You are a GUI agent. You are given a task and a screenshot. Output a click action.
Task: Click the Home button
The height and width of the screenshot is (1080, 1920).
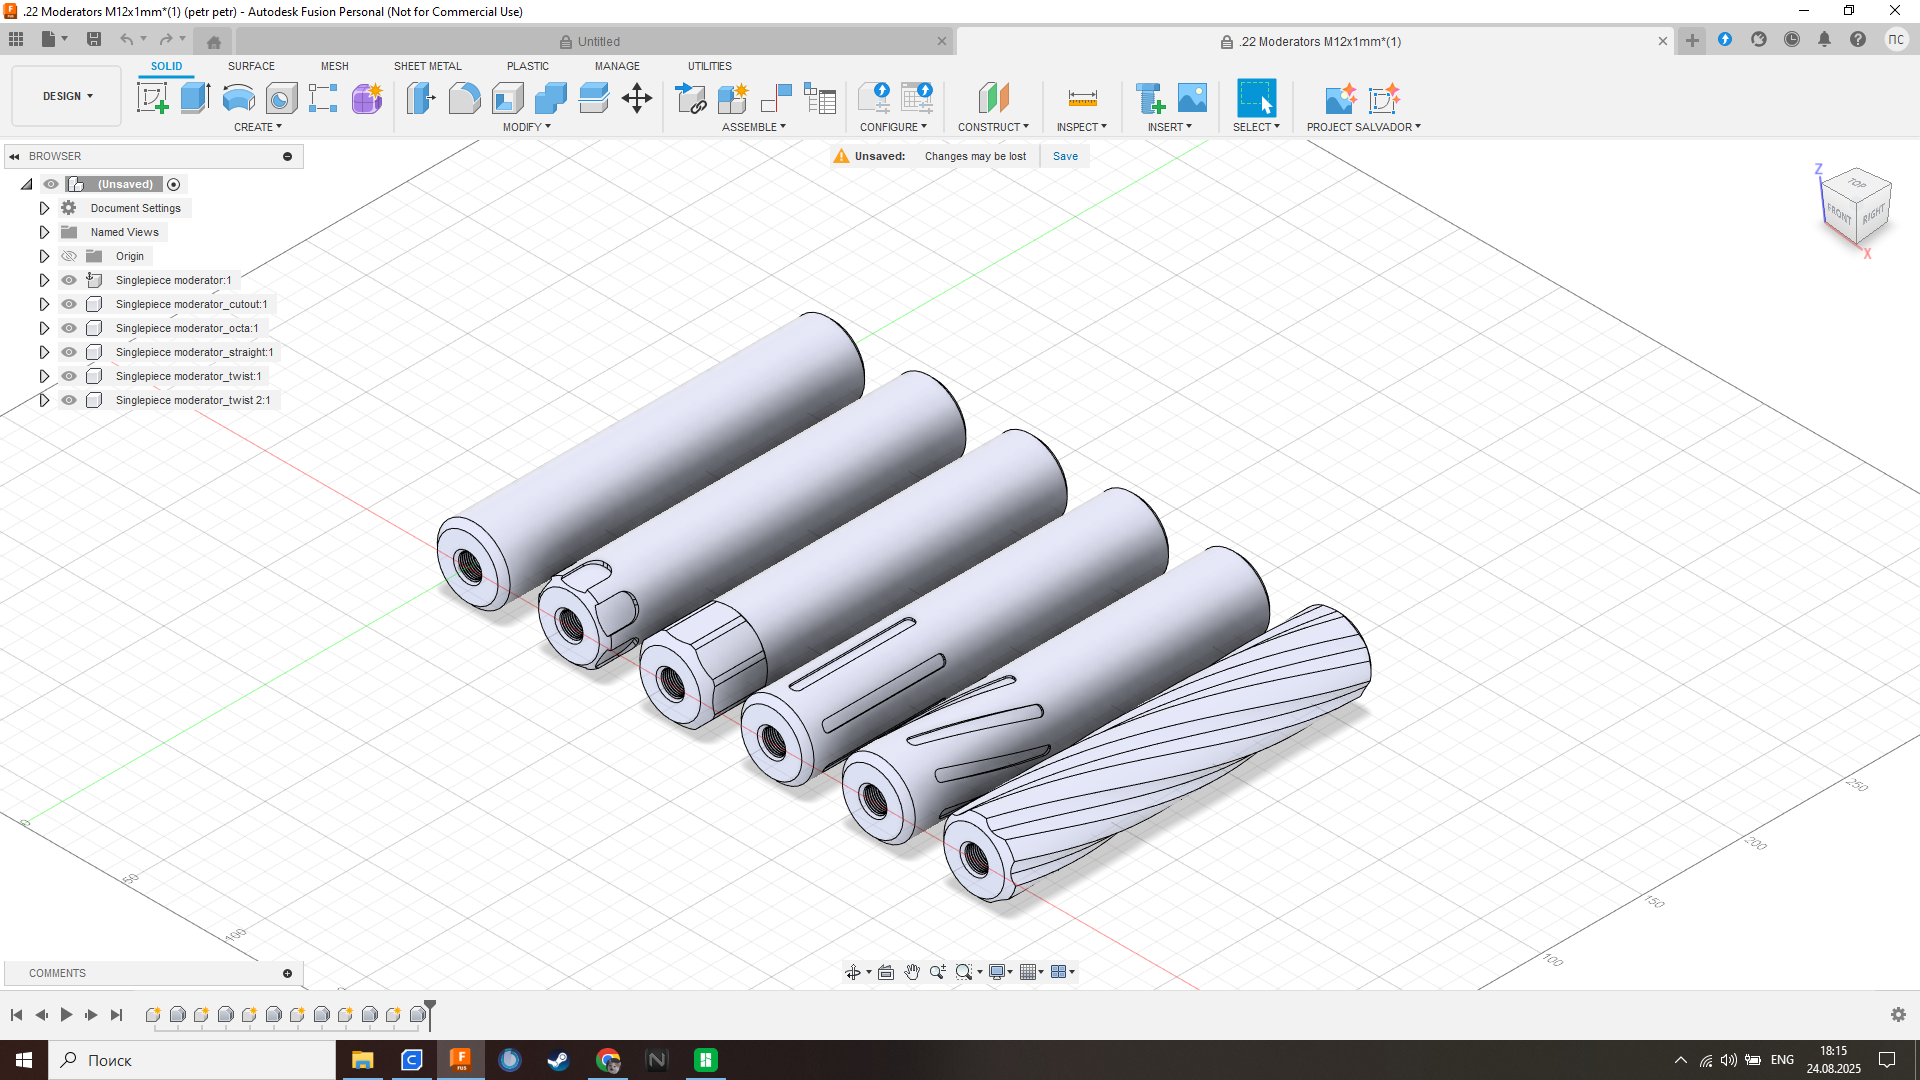[x=214, y=41]
